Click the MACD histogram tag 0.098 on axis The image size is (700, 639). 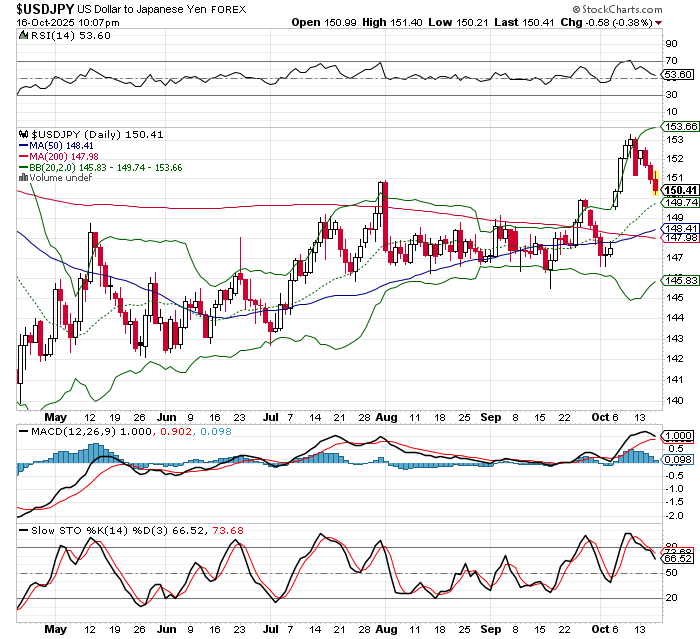click(678, 459)
